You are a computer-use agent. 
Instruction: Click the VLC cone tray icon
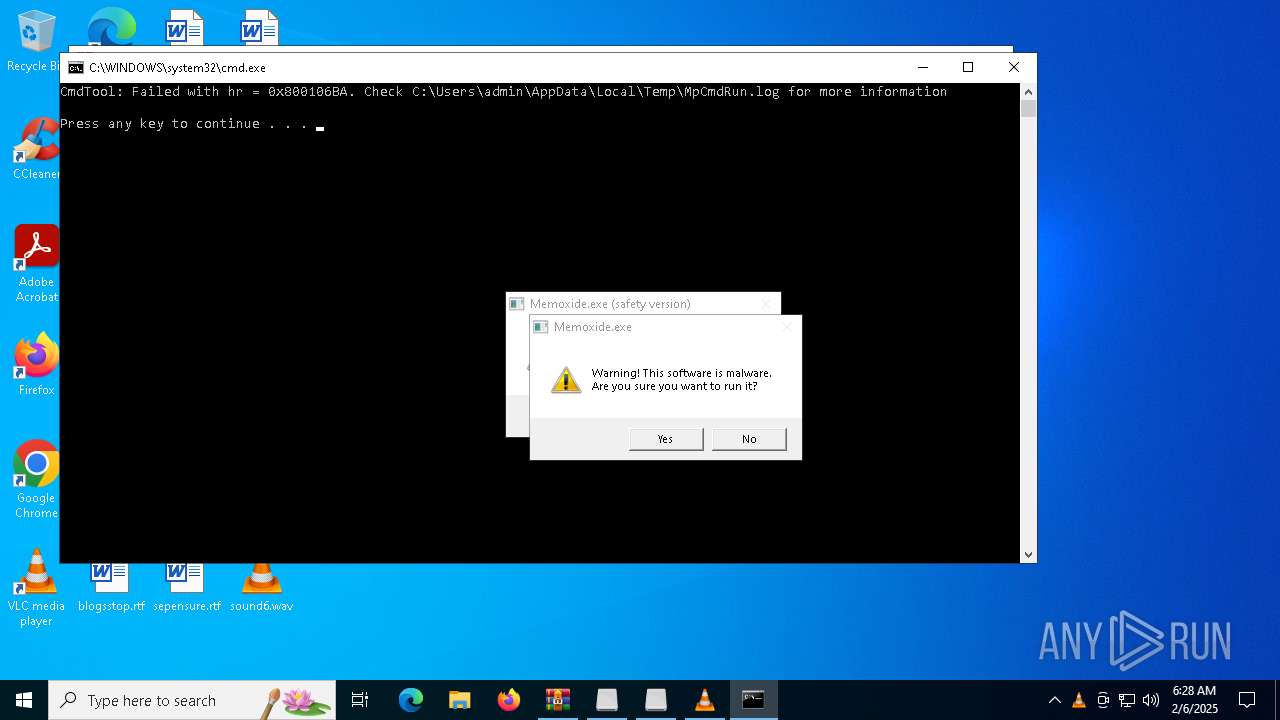tap(1079, 700)
